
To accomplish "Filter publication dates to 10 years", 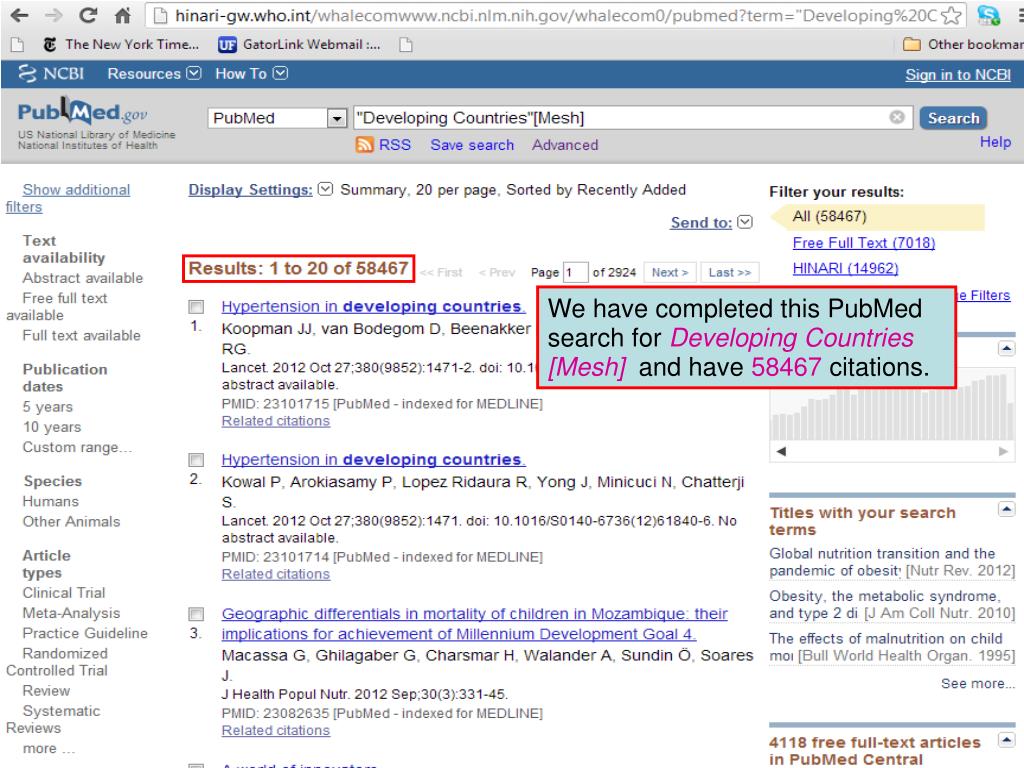I will coord(52,427).
